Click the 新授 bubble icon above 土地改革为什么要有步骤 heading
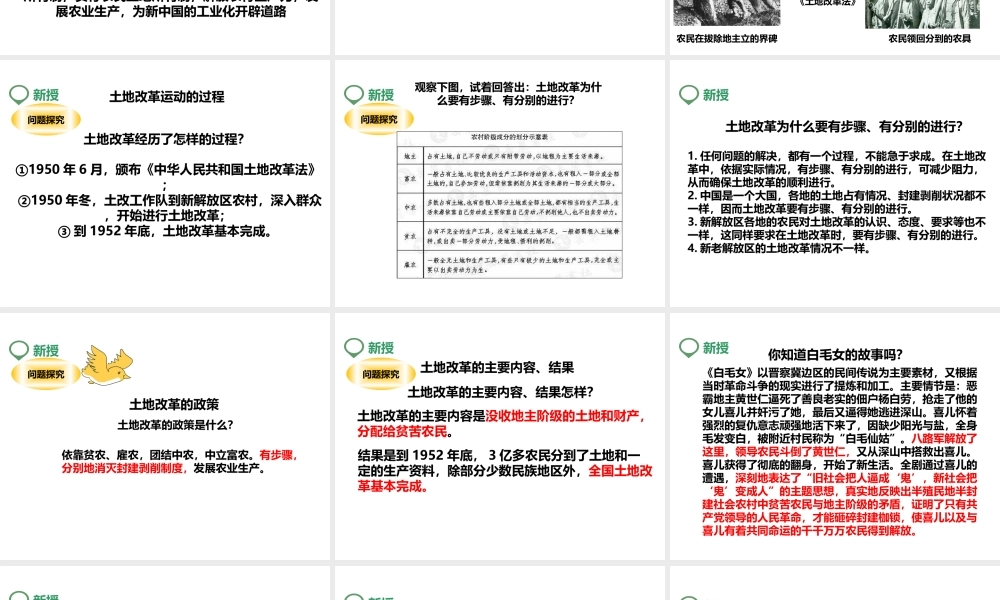The image size is (1000, 600). coord(689,94)
